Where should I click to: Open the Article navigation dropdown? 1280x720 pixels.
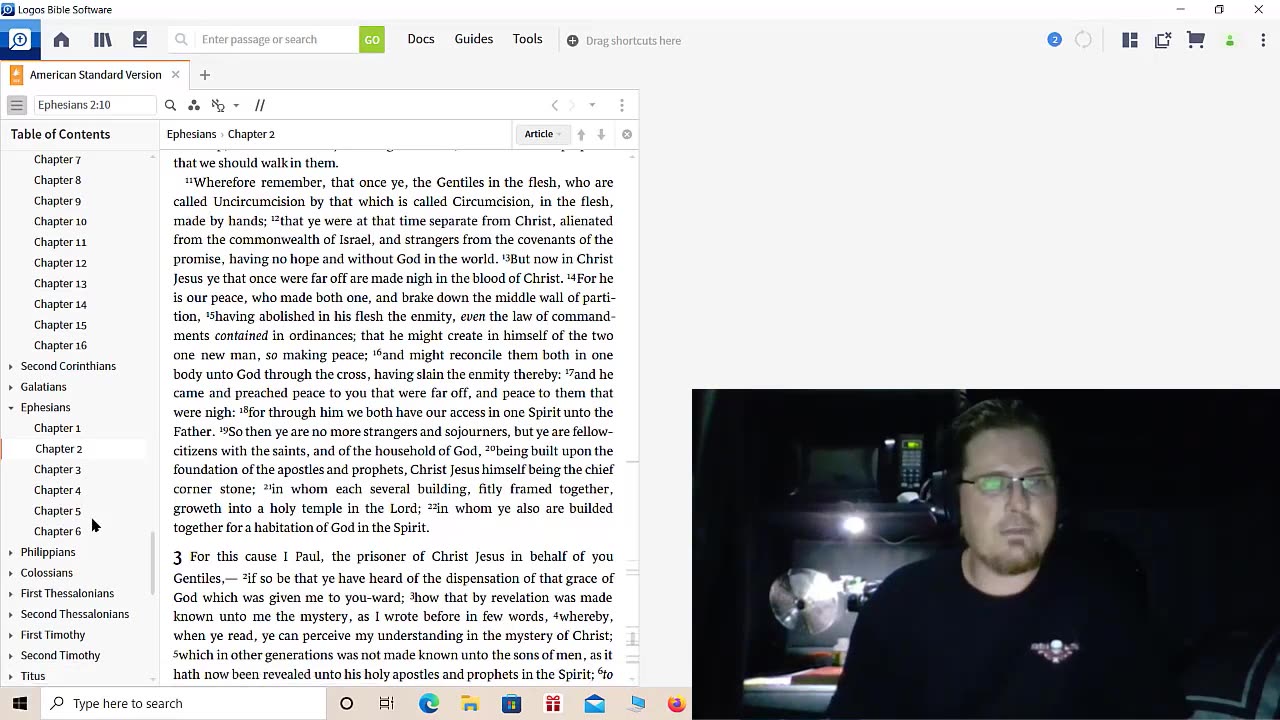[x=542, y=134]
